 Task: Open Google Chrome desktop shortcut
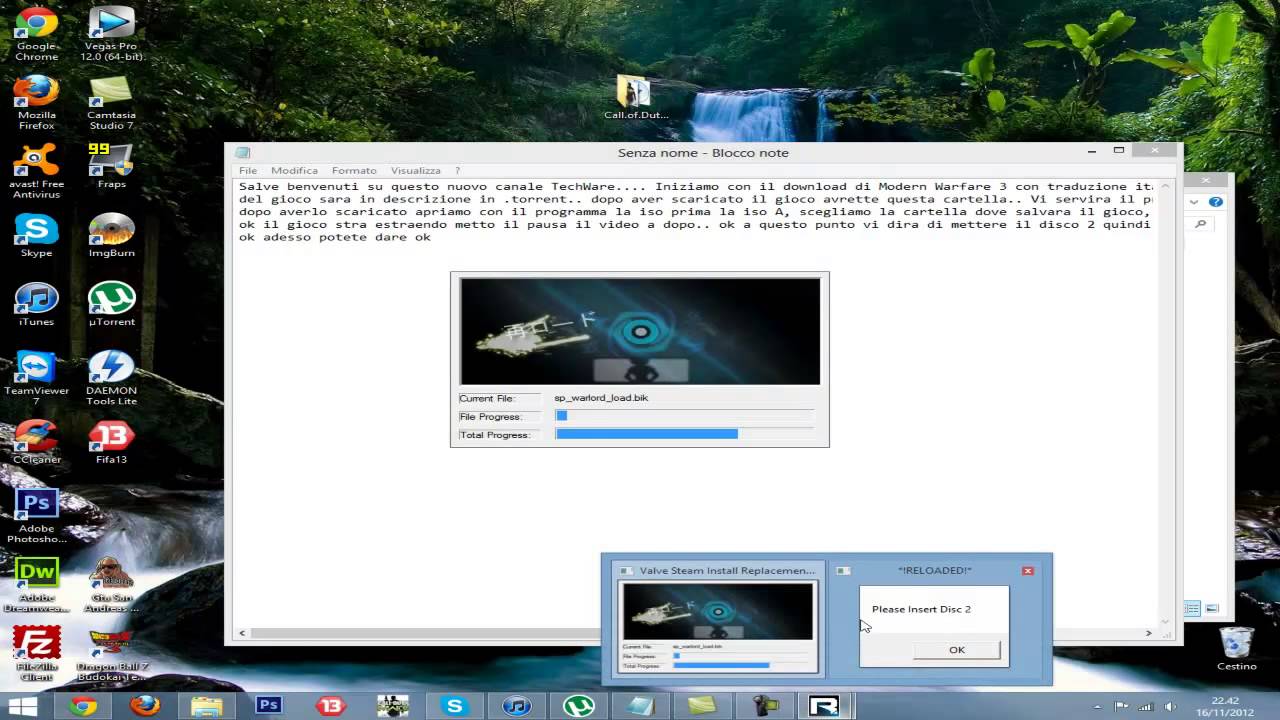coord(36,34)
